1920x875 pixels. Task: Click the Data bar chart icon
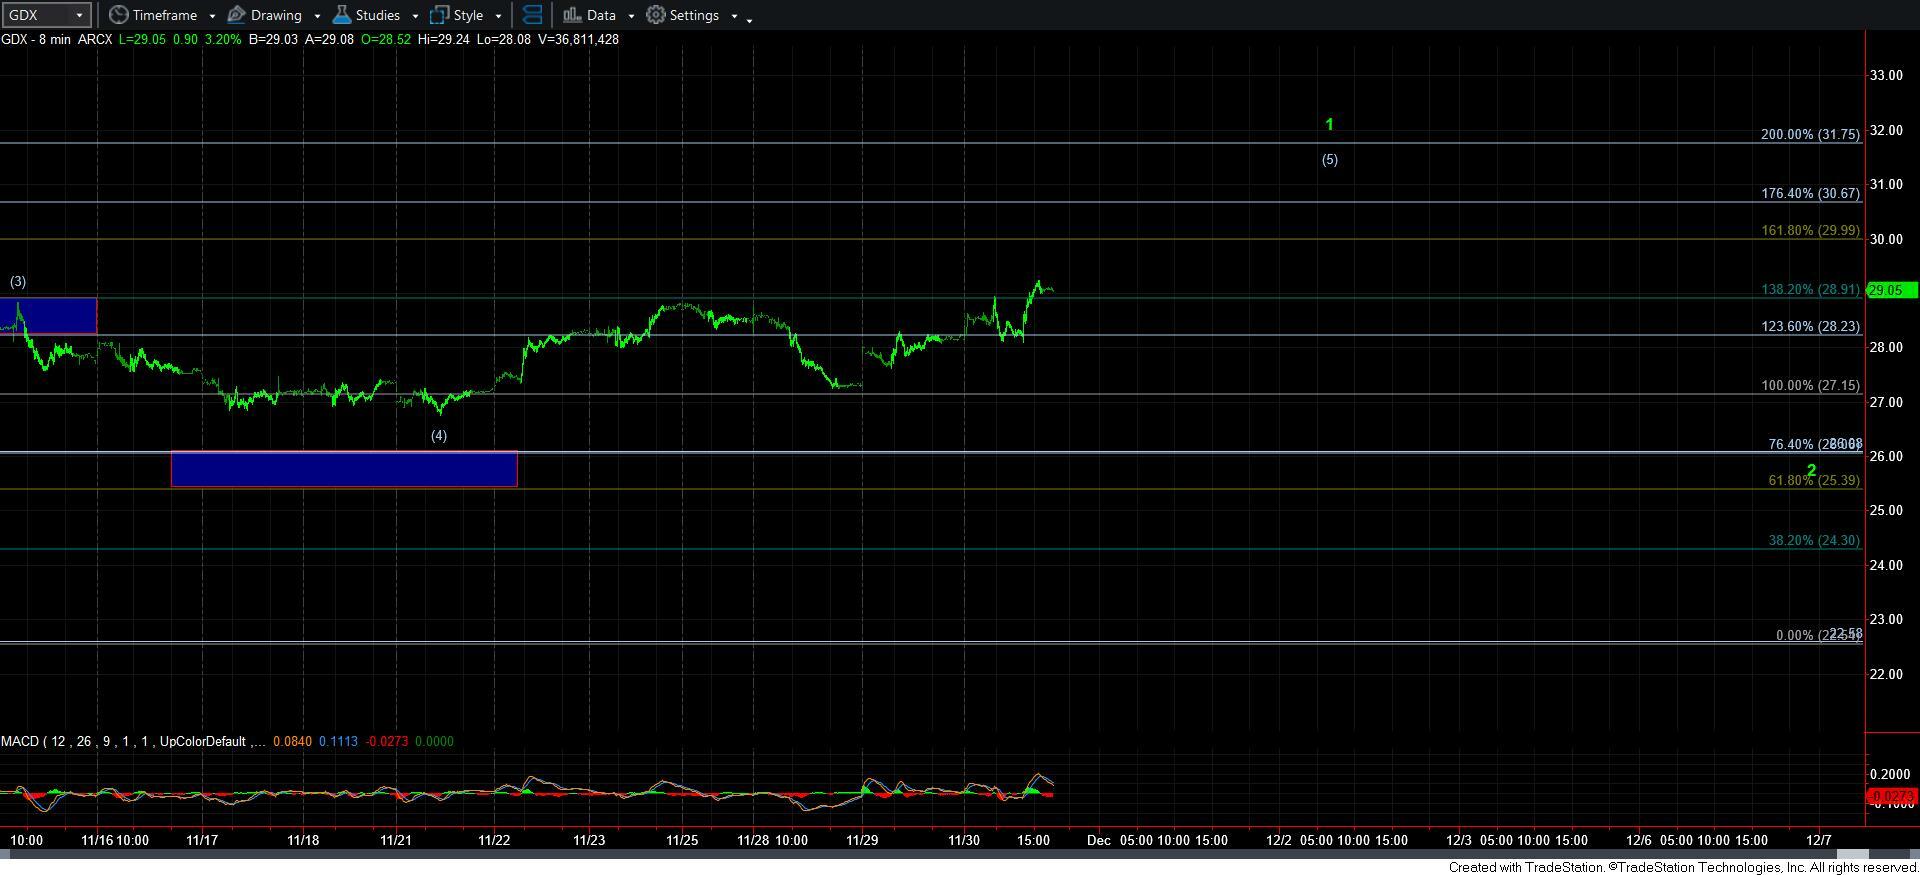pyautogui.click(x=572, y=15)
